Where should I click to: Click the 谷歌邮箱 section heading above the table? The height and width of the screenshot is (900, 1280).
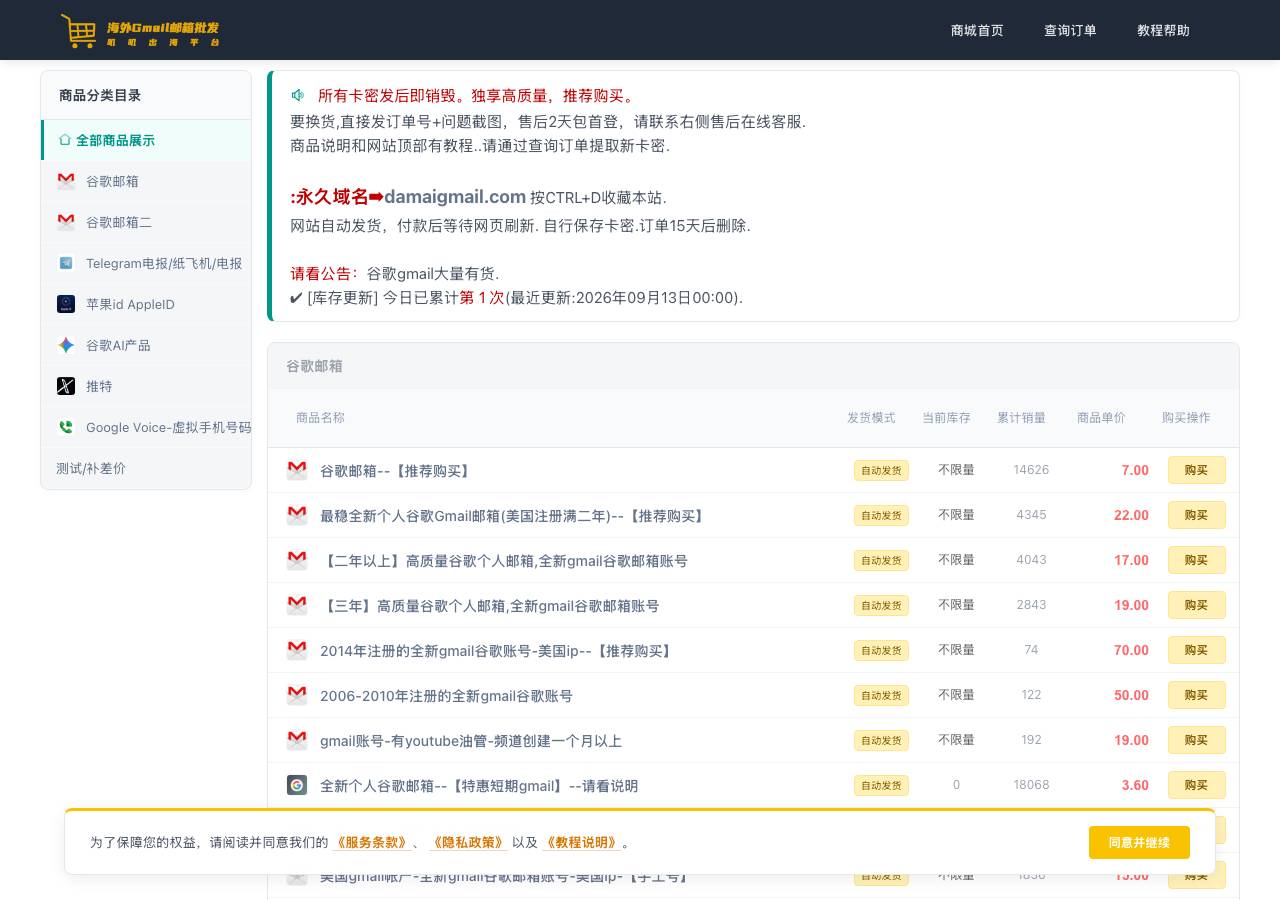point(314,366)
